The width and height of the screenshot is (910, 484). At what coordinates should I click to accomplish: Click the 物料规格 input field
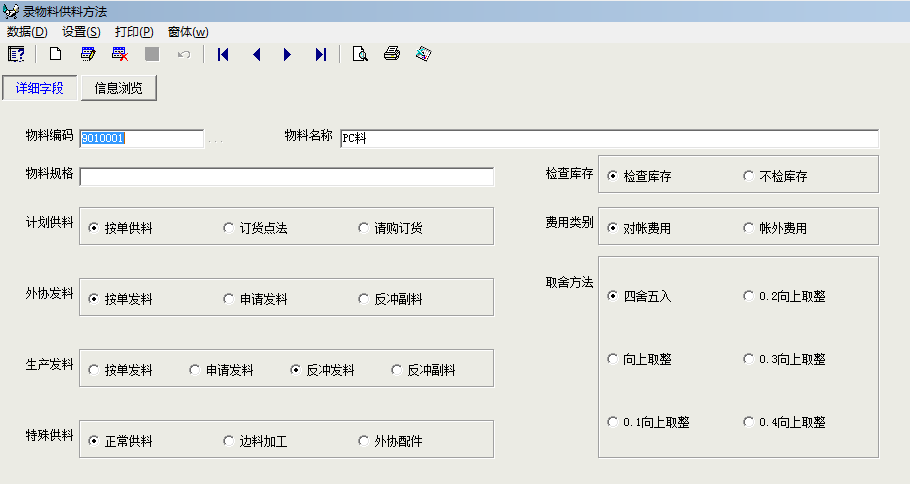pyautogui.click(x=287, y=177)
